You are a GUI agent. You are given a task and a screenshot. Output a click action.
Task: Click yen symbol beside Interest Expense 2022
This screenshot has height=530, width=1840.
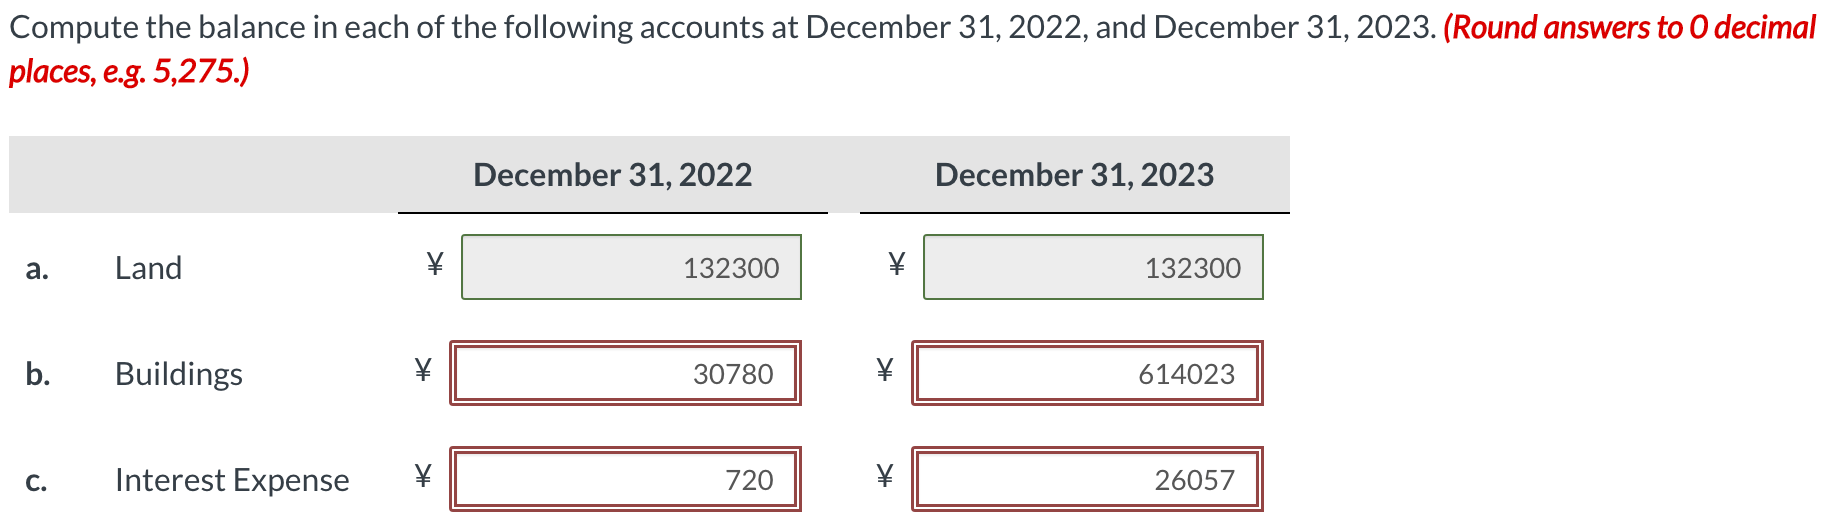point(423,475)
